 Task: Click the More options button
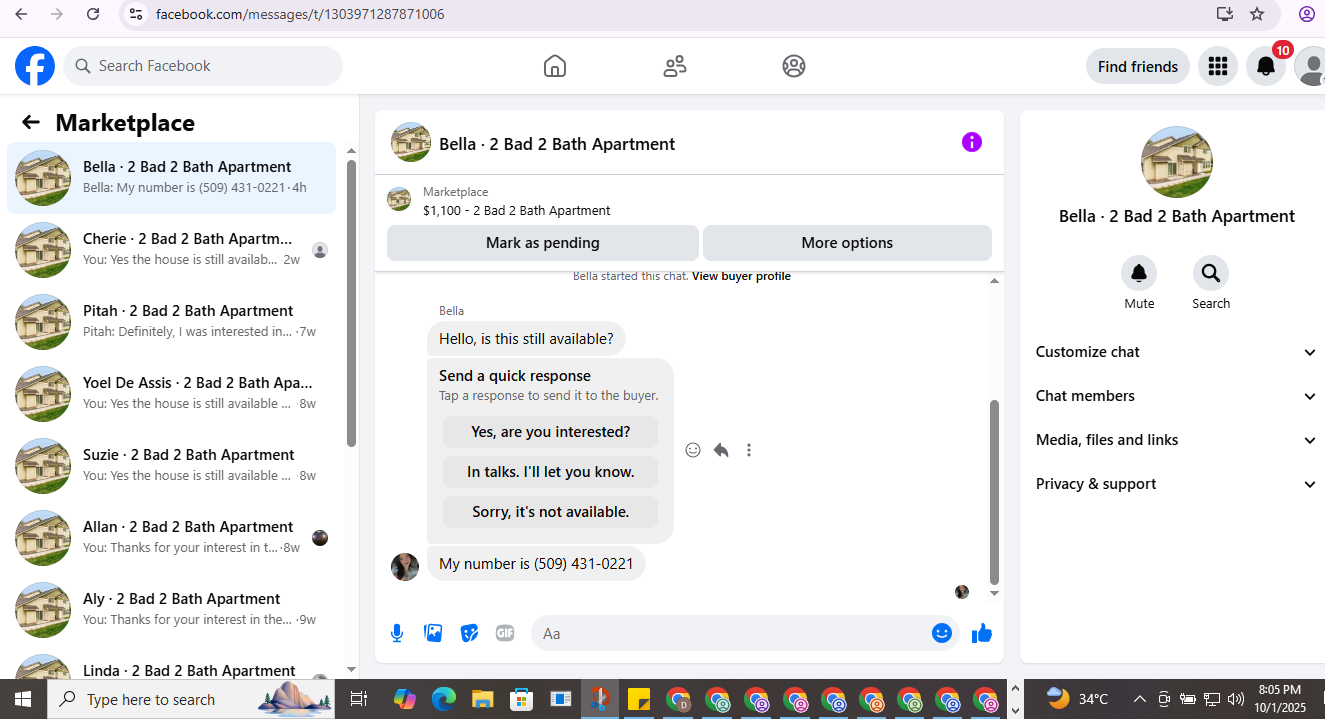tap(847, 243)
